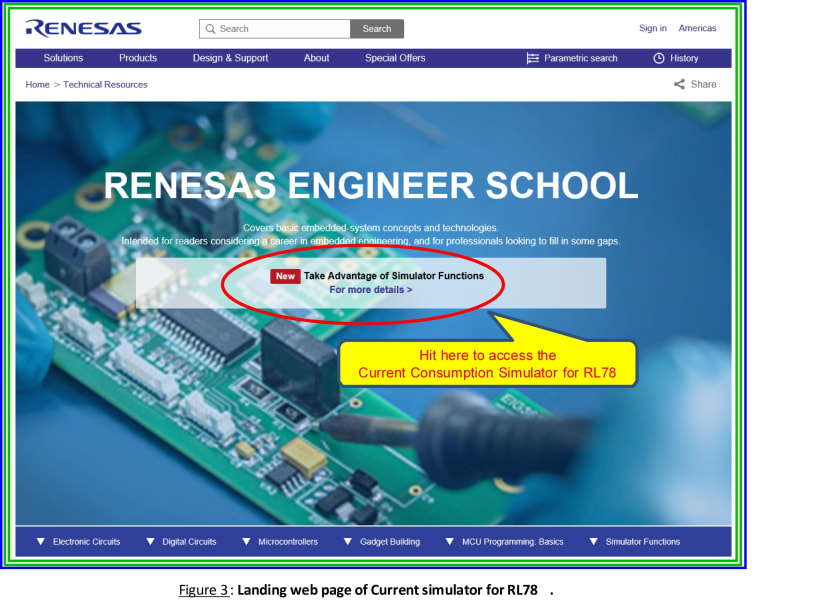Click the History clock icon
This screenshot has width=829, height=616.
(x=659, y=58)
